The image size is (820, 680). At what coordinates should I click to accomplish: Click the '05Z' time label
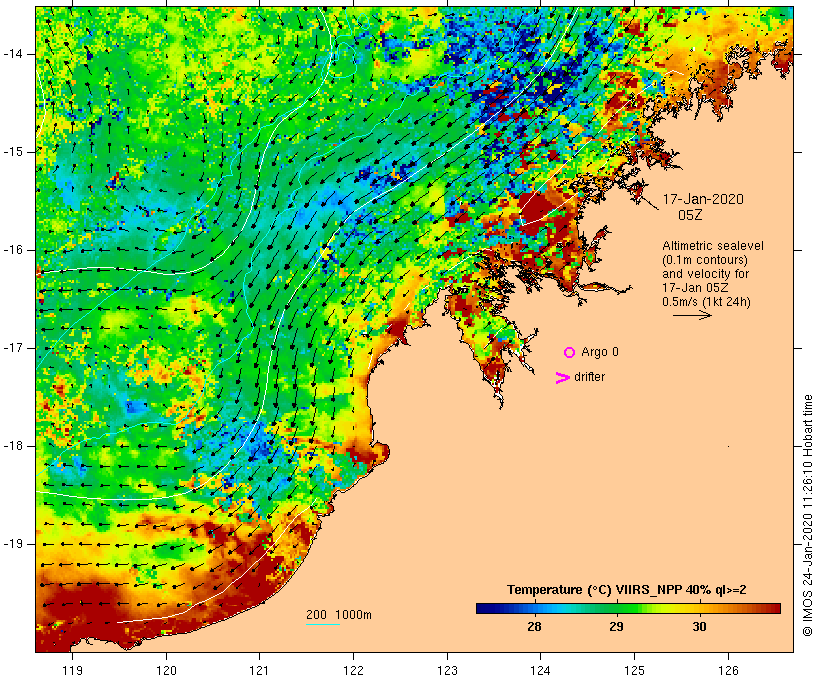pyautogui.click(x=690, y=215)
